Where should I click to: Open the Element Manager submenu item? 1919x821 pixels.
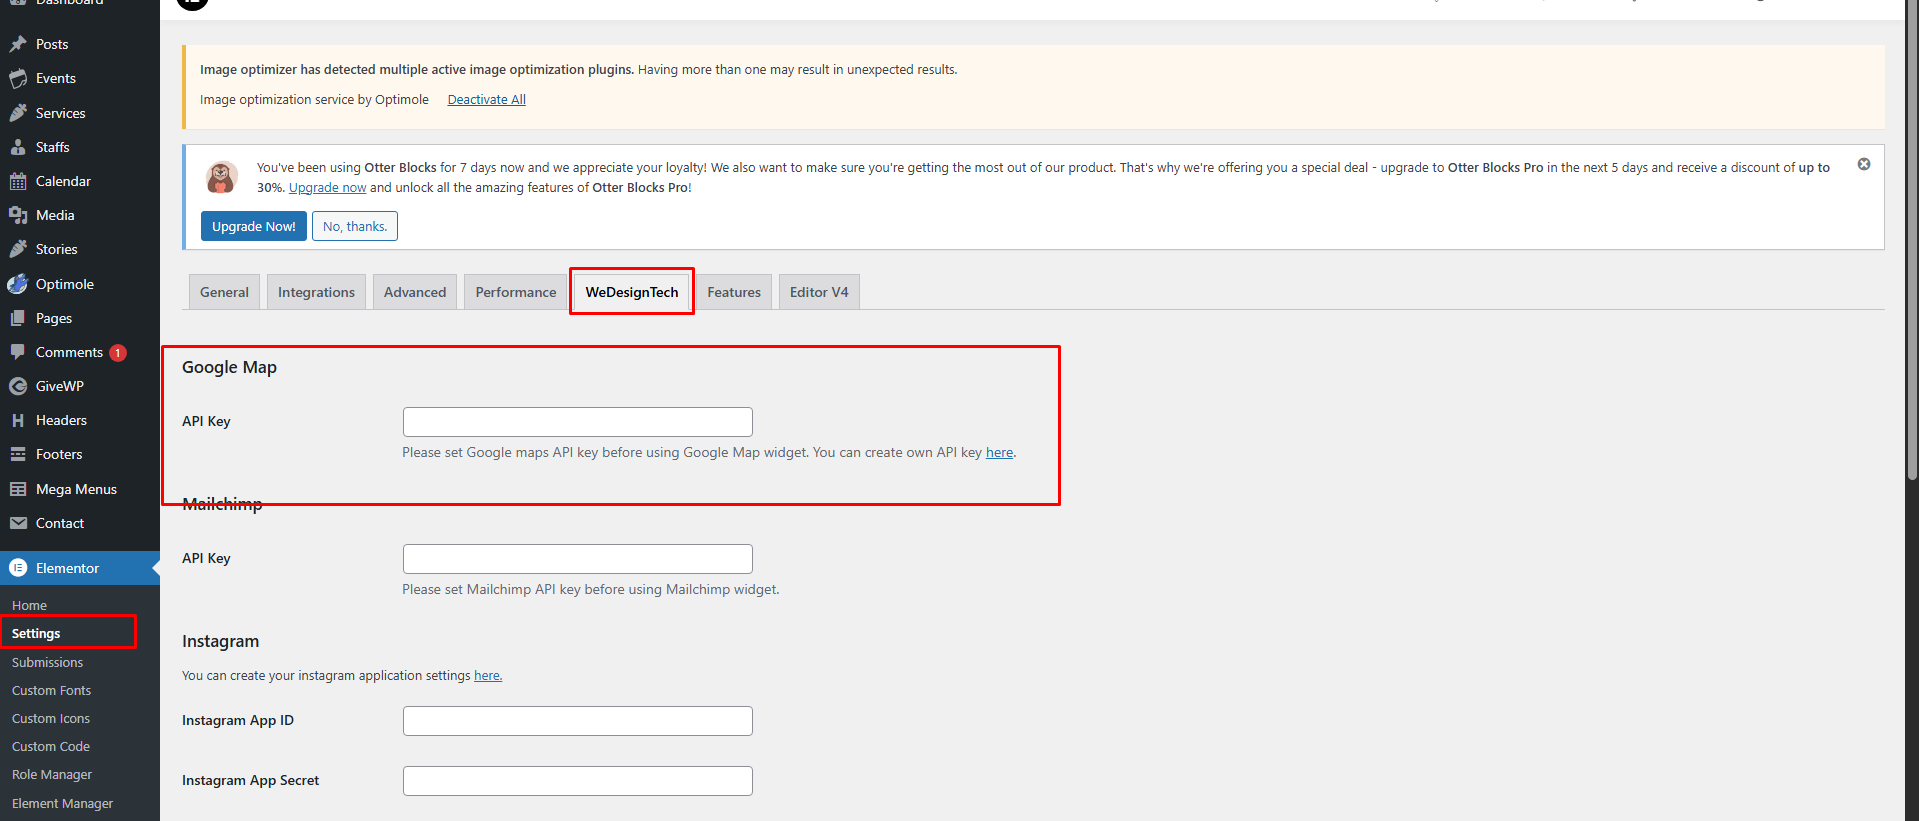pos(63,803)
